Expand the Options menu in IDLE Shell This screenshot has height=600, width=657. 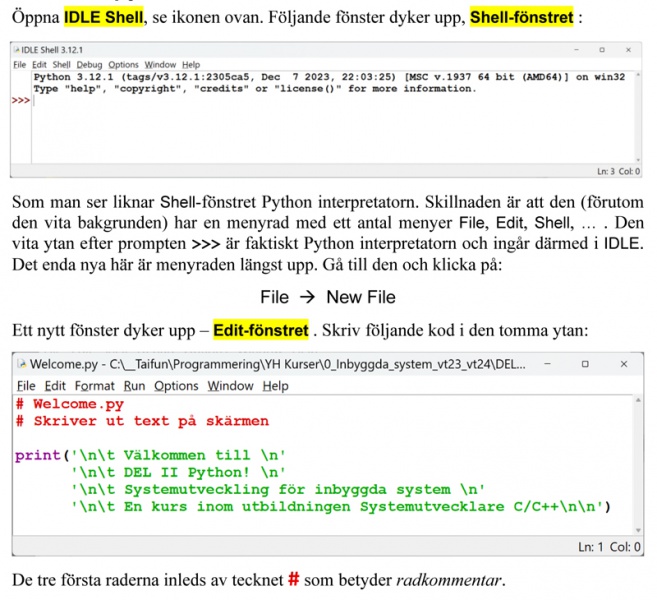point(123,65)
